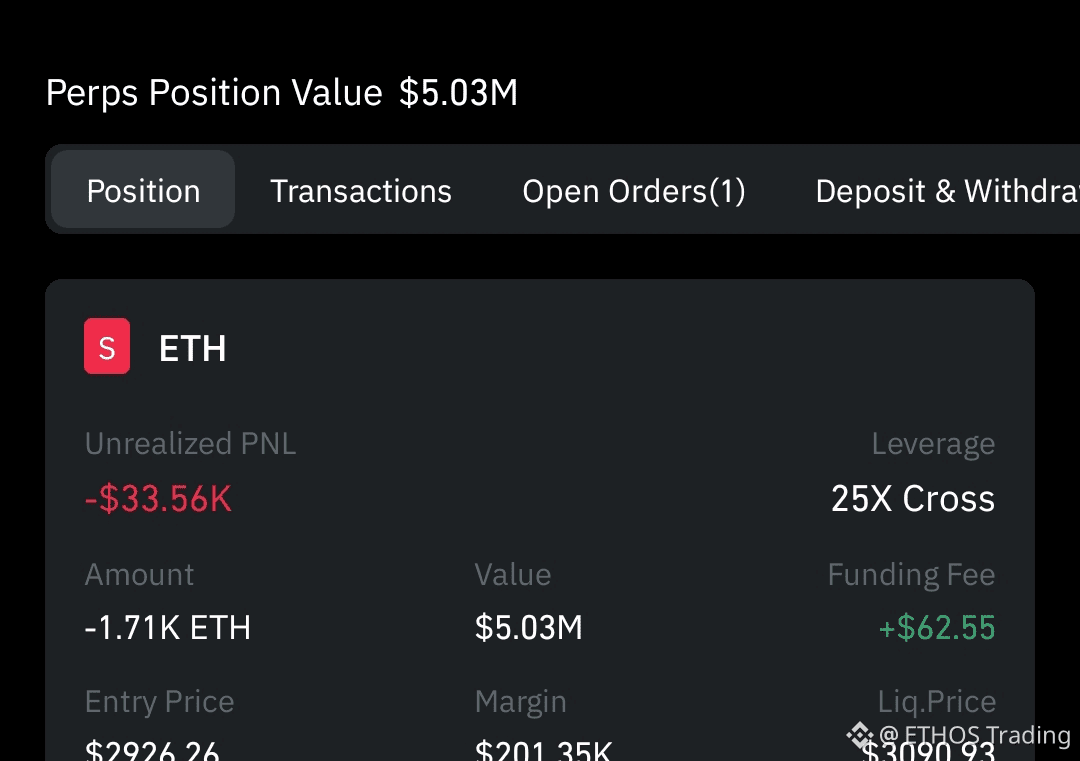Click the green Funding Fee amount +$62.55
The image size is (1080, 761).
(x=937, y=628)
